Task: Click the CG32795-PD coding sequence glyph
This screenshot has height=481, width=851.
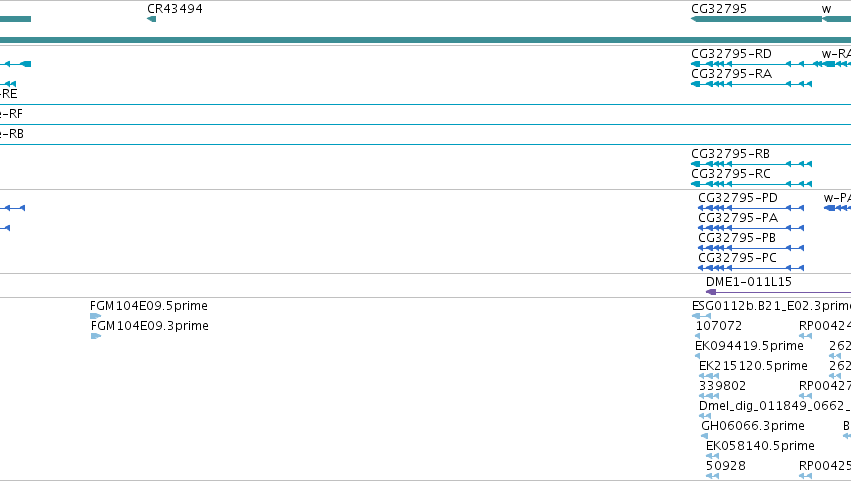Action: (751, 208)
